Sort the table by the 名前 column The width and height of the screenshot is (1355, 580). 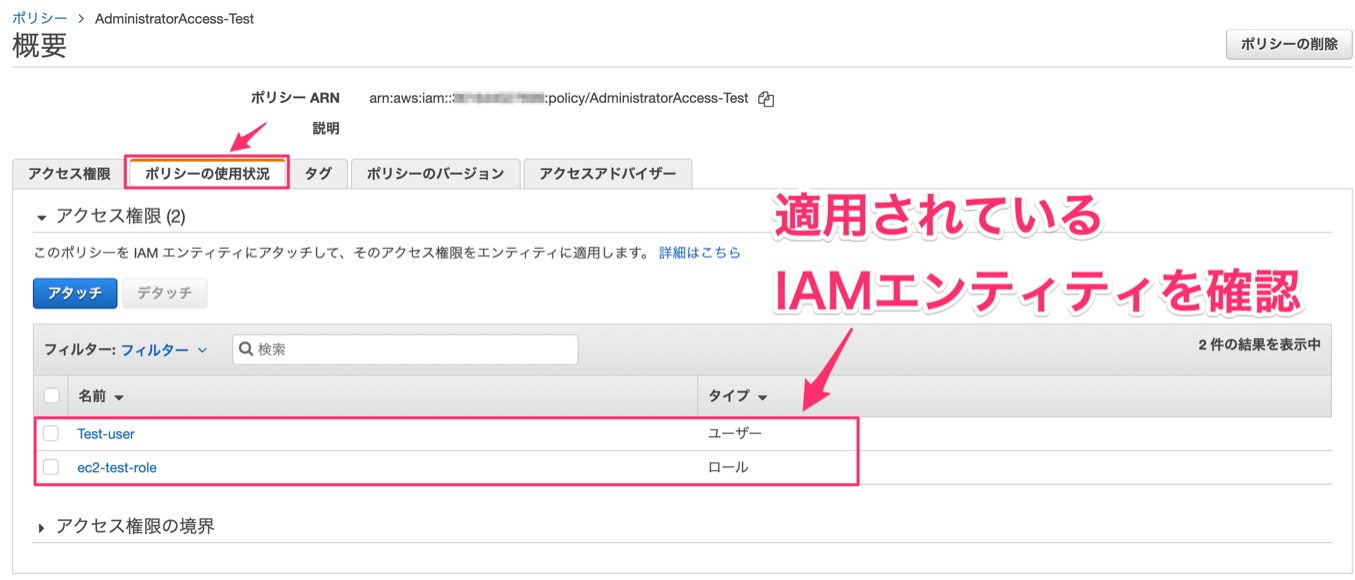point(93,396)
